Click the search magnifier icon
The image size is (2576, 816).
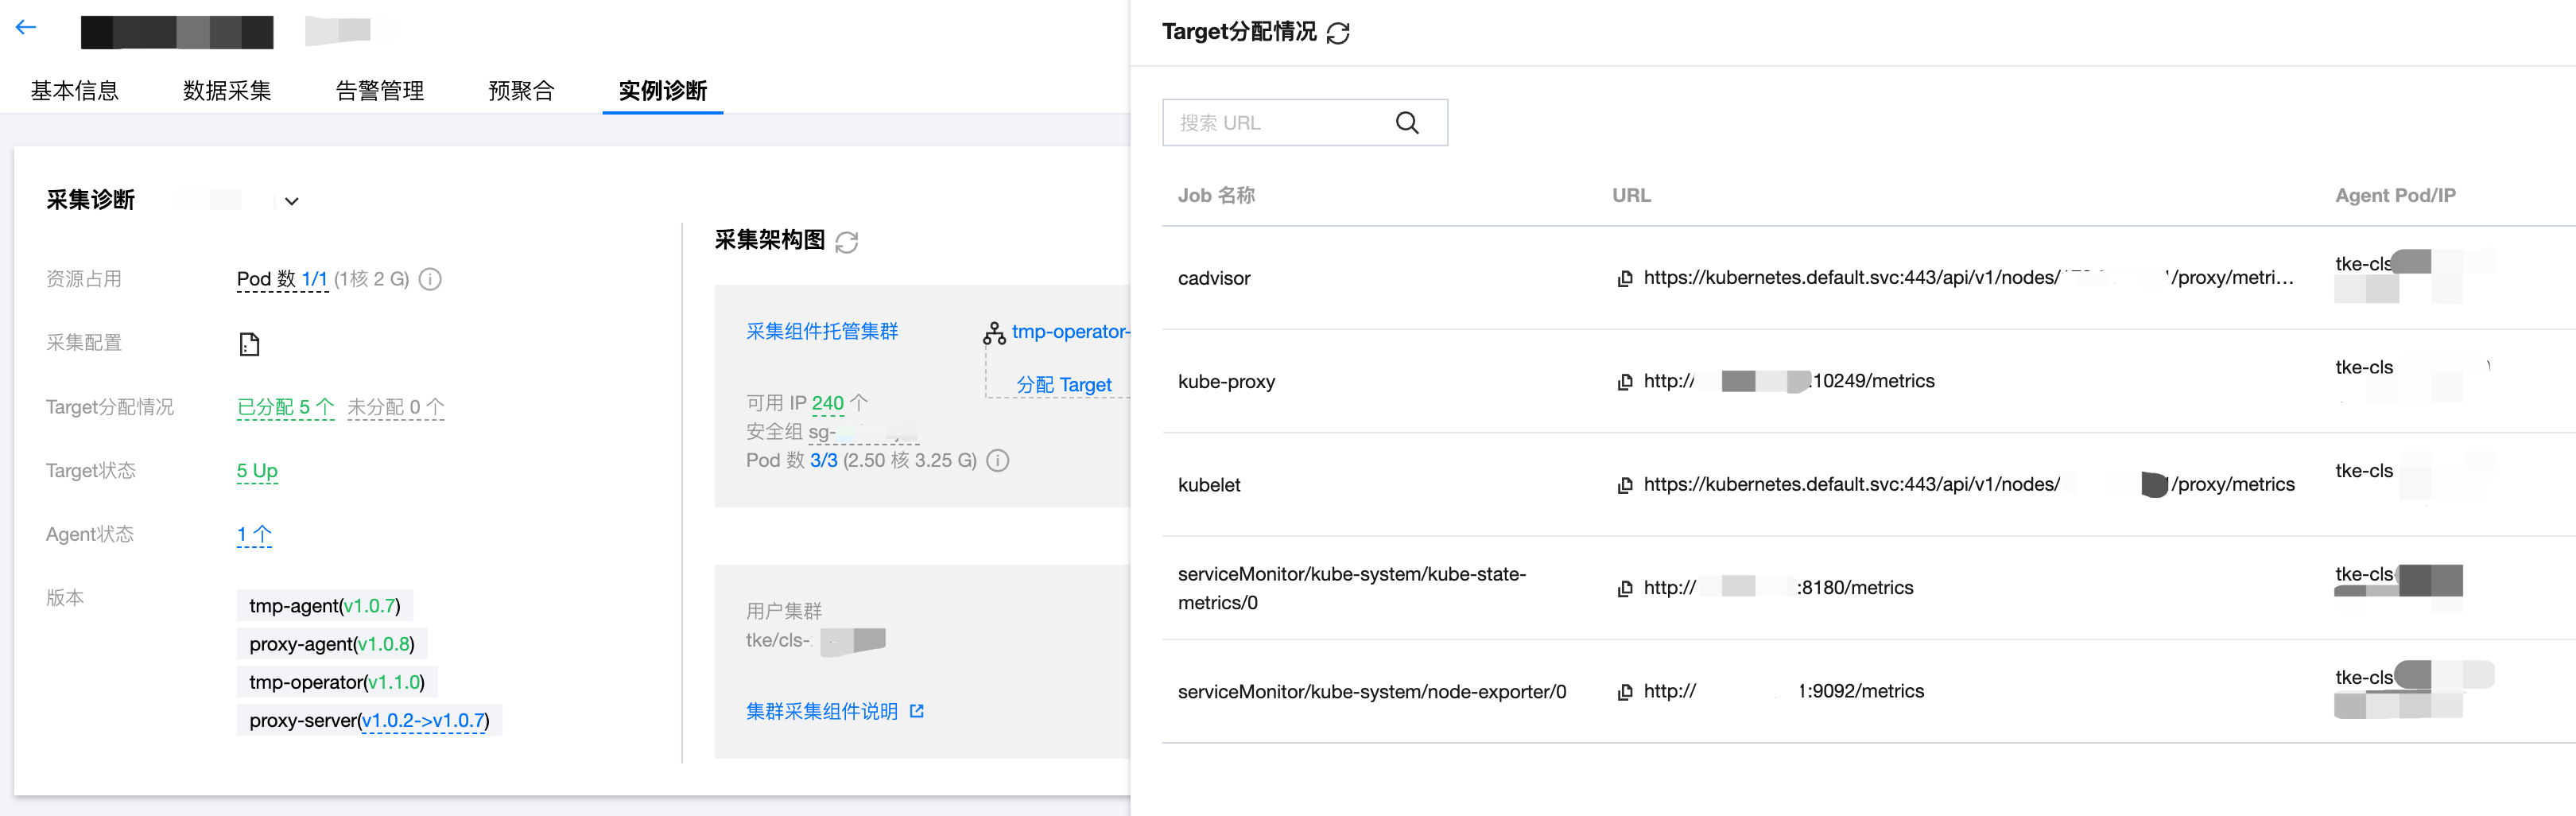point(1407,123)
